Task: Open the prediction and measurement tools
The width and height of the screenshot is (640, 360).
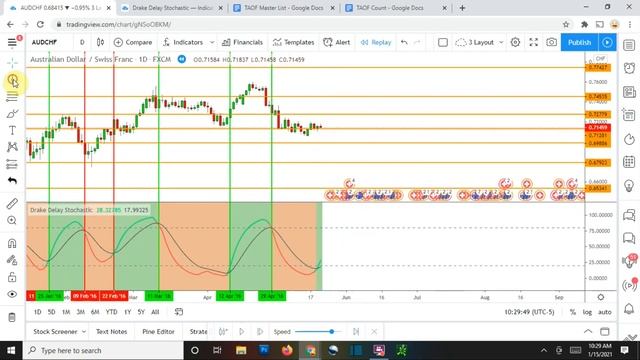Action: 12,164
